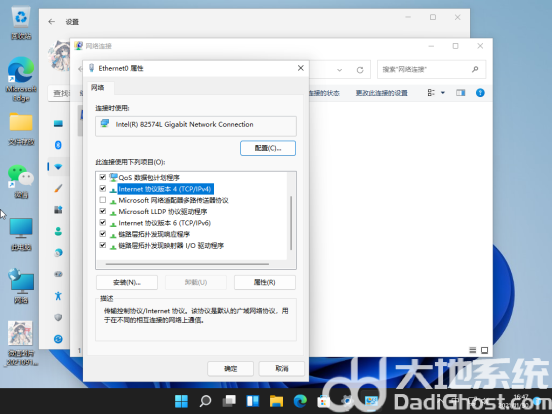Select Internet 协议版本 6 (TCP/IPv6) list row
Viewport: 552px width, 414px height.
(x=164, y=223)
